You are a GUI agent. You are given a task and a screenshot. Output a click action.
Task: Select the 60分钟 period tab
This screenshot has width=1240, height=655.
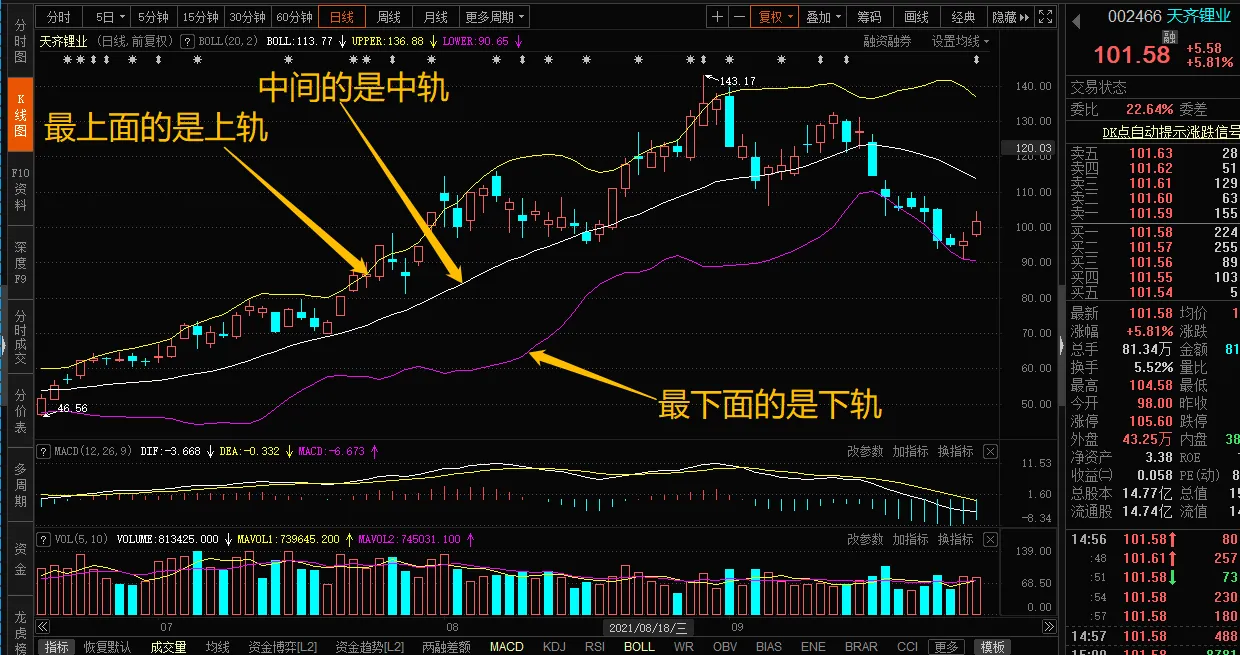[294, 17]
